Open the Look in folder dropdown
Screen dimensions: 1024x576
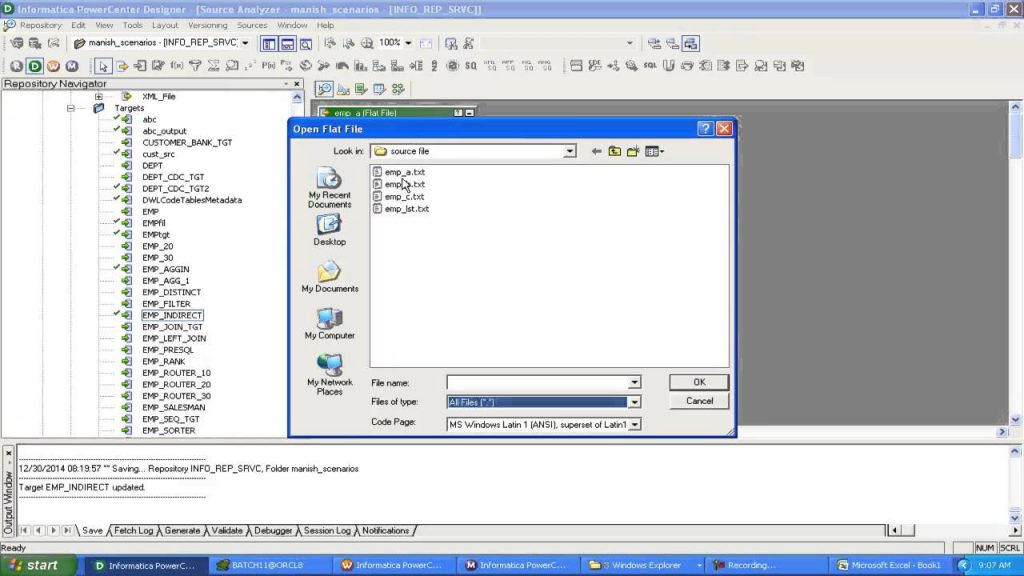[569, 152]
